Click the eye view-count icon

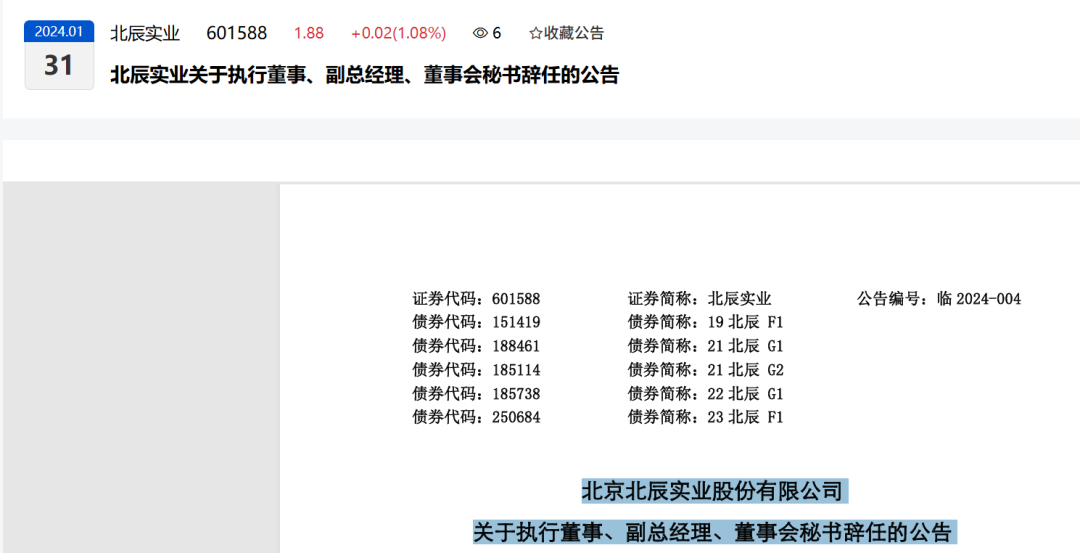point(480,33)
